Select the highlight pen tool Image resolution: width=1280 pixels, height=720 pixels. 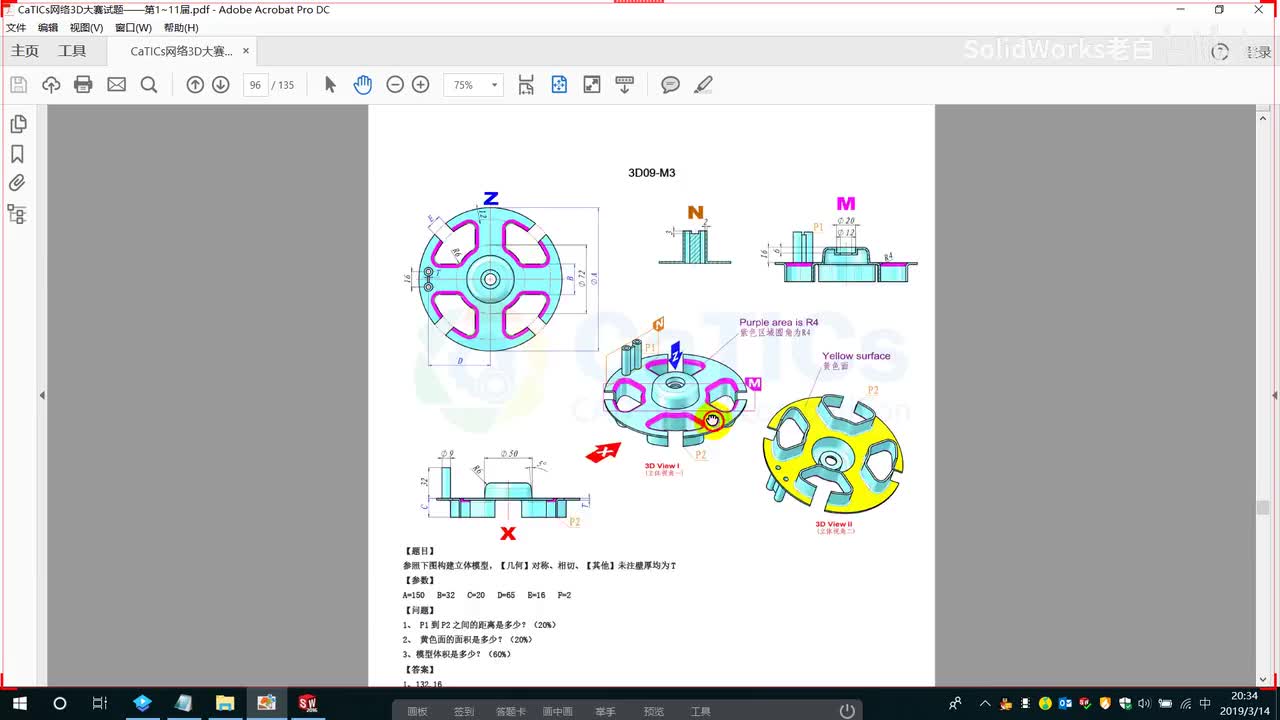(703, 85)
